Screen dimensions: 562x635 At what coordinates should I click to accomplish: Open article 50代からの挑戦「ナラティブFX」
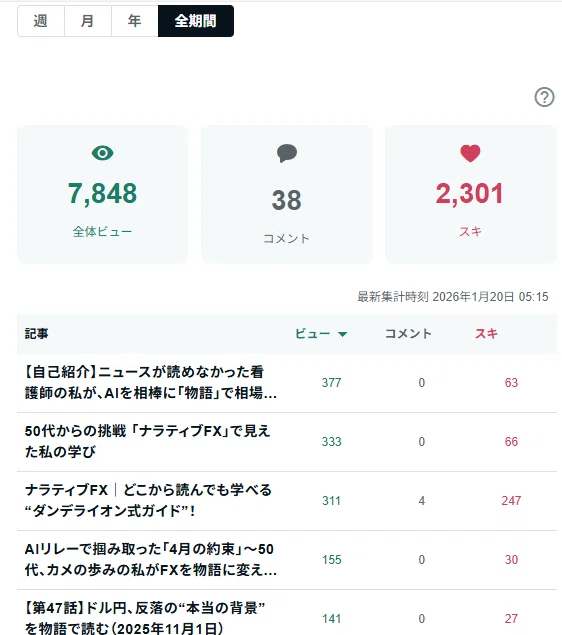pyautogui.click(x=147, y=441)
